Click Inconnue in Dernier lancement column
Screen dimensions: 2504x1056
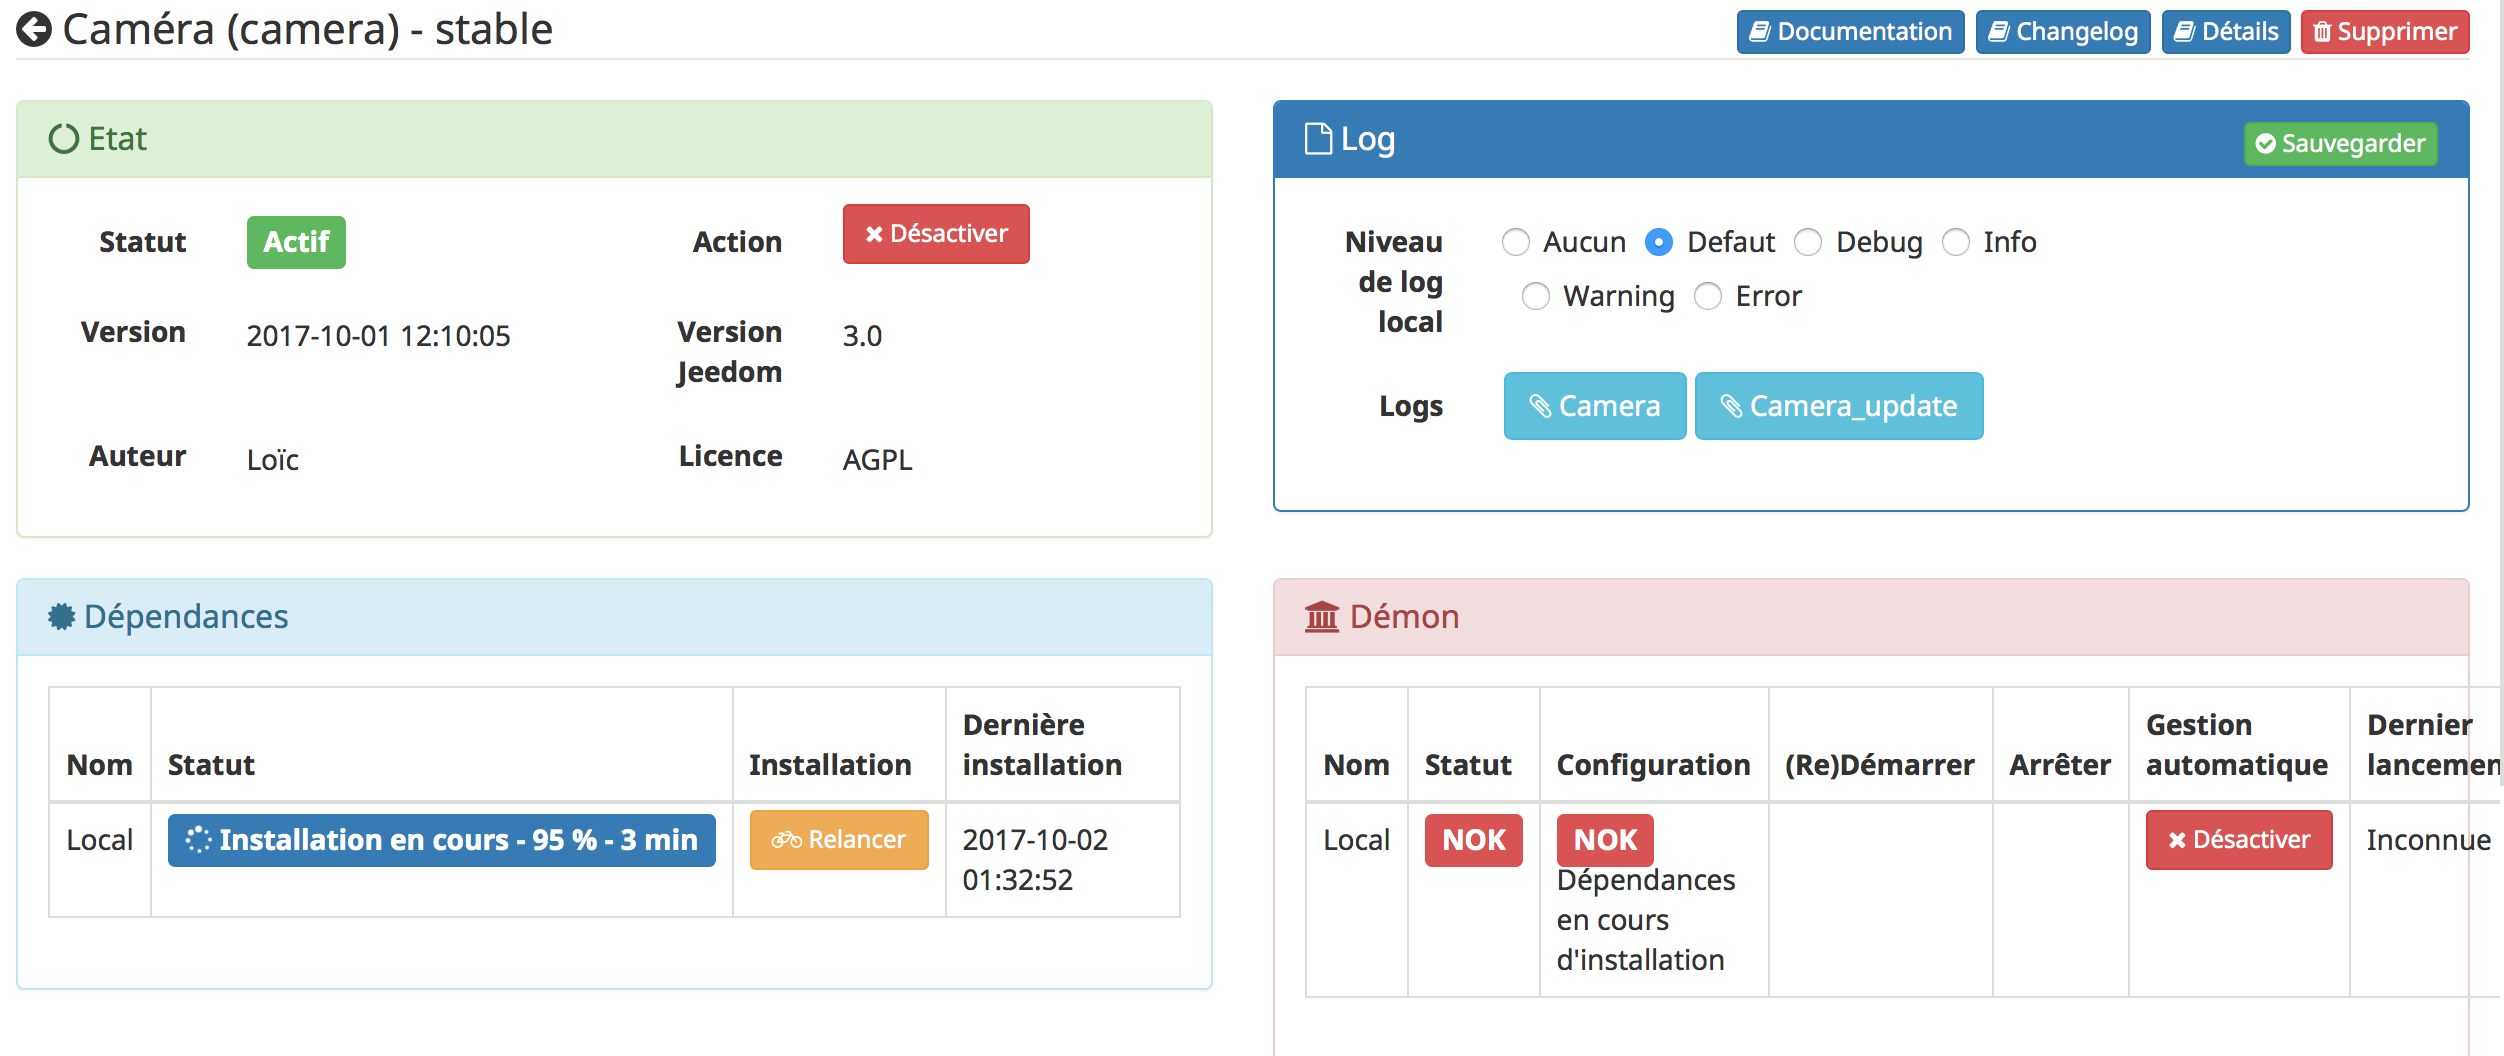2428,840
